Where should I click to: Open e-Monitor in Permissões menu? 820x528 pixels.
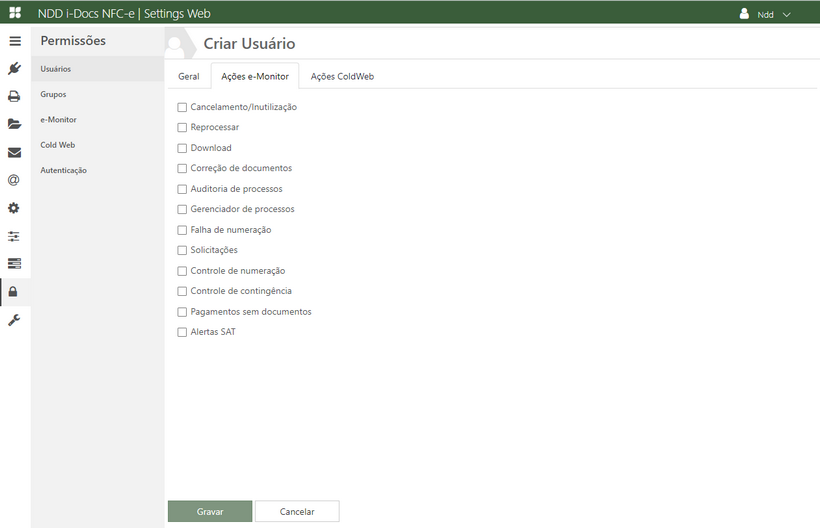point(97,120)
